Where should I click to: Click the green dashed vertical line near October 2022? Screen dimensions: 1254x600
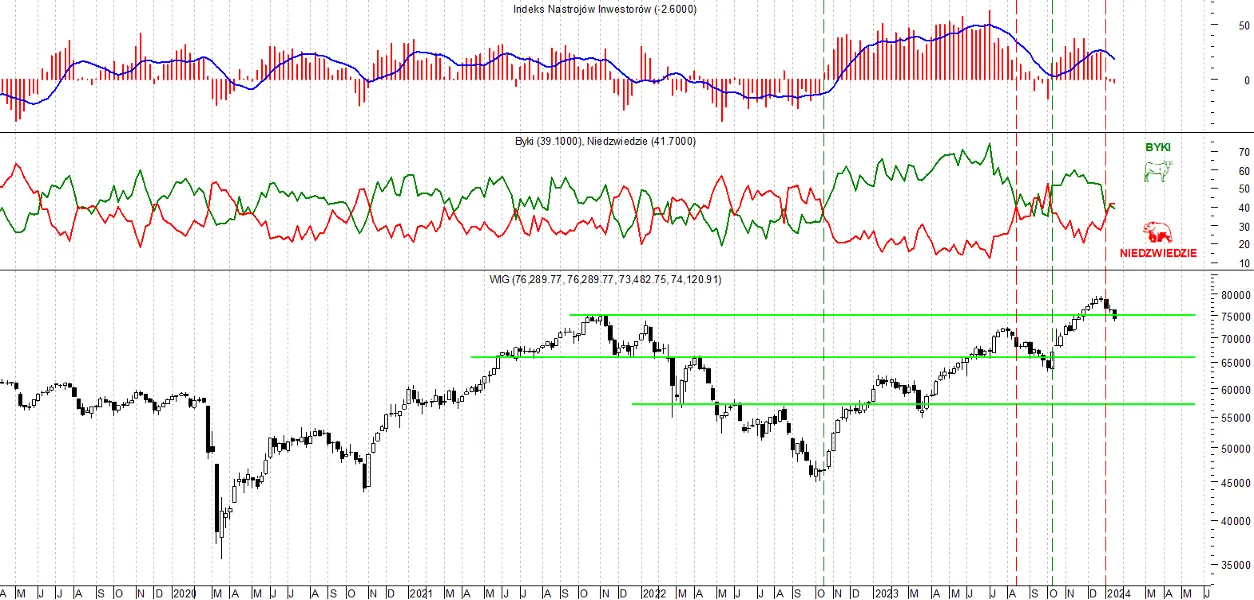click(x=823, y=300)
